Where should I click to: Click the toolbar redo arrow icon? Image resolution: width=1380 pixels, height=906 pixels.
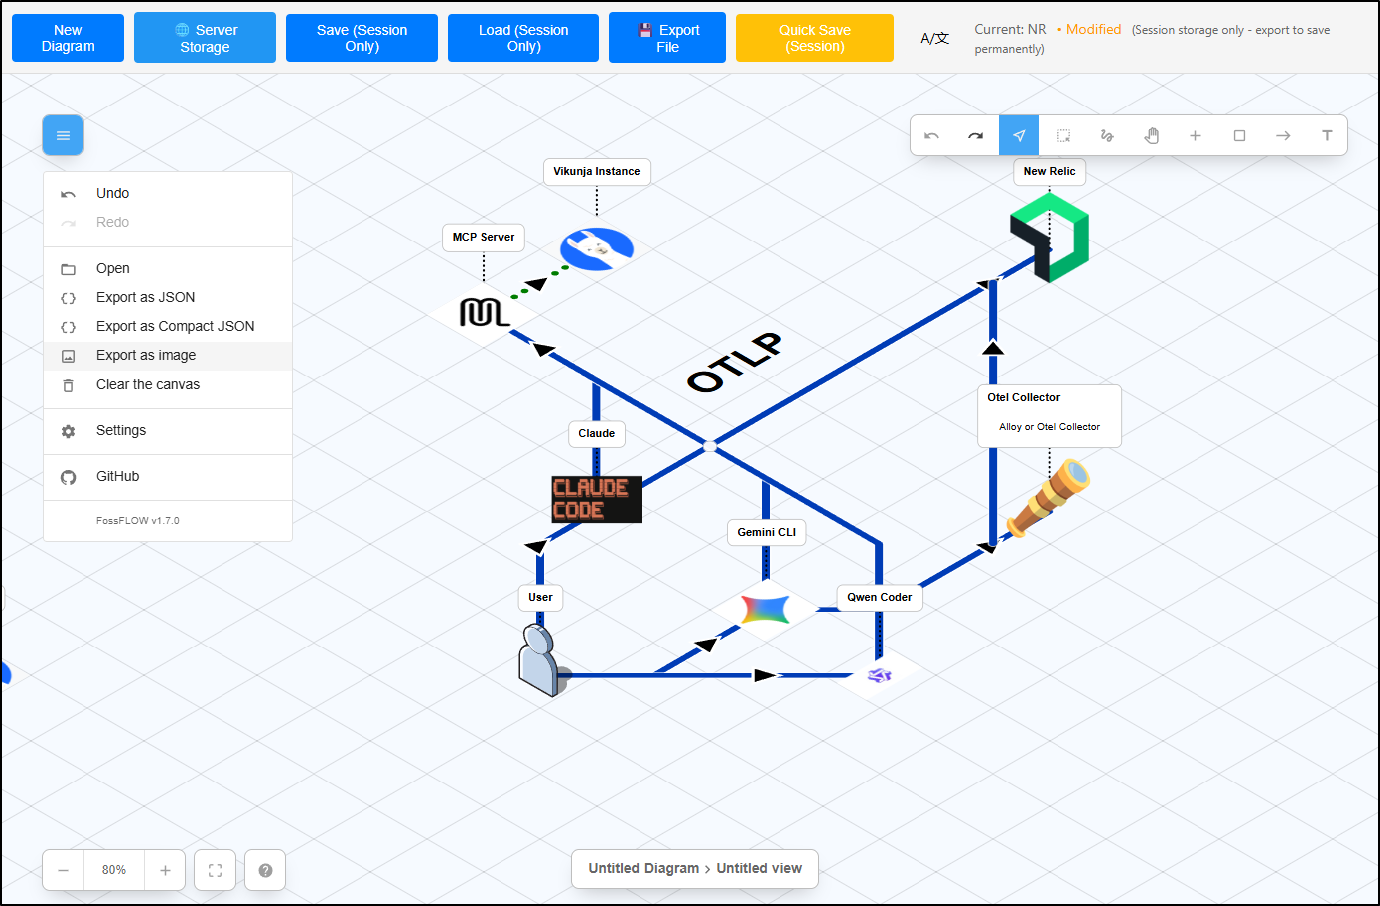pos(975,136)
